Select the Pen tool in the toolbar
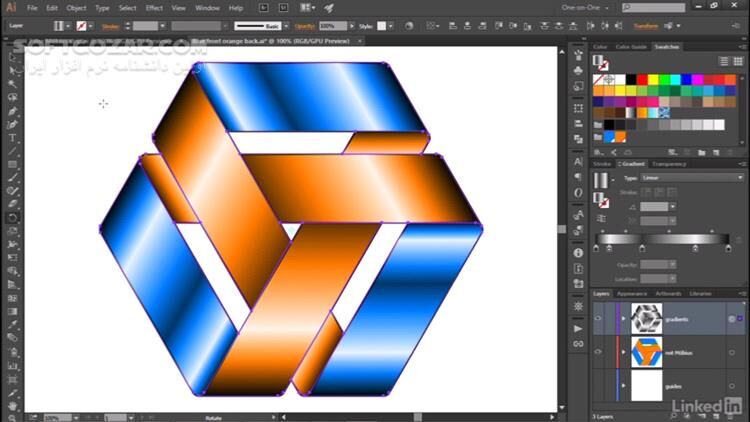 [13, 110]
